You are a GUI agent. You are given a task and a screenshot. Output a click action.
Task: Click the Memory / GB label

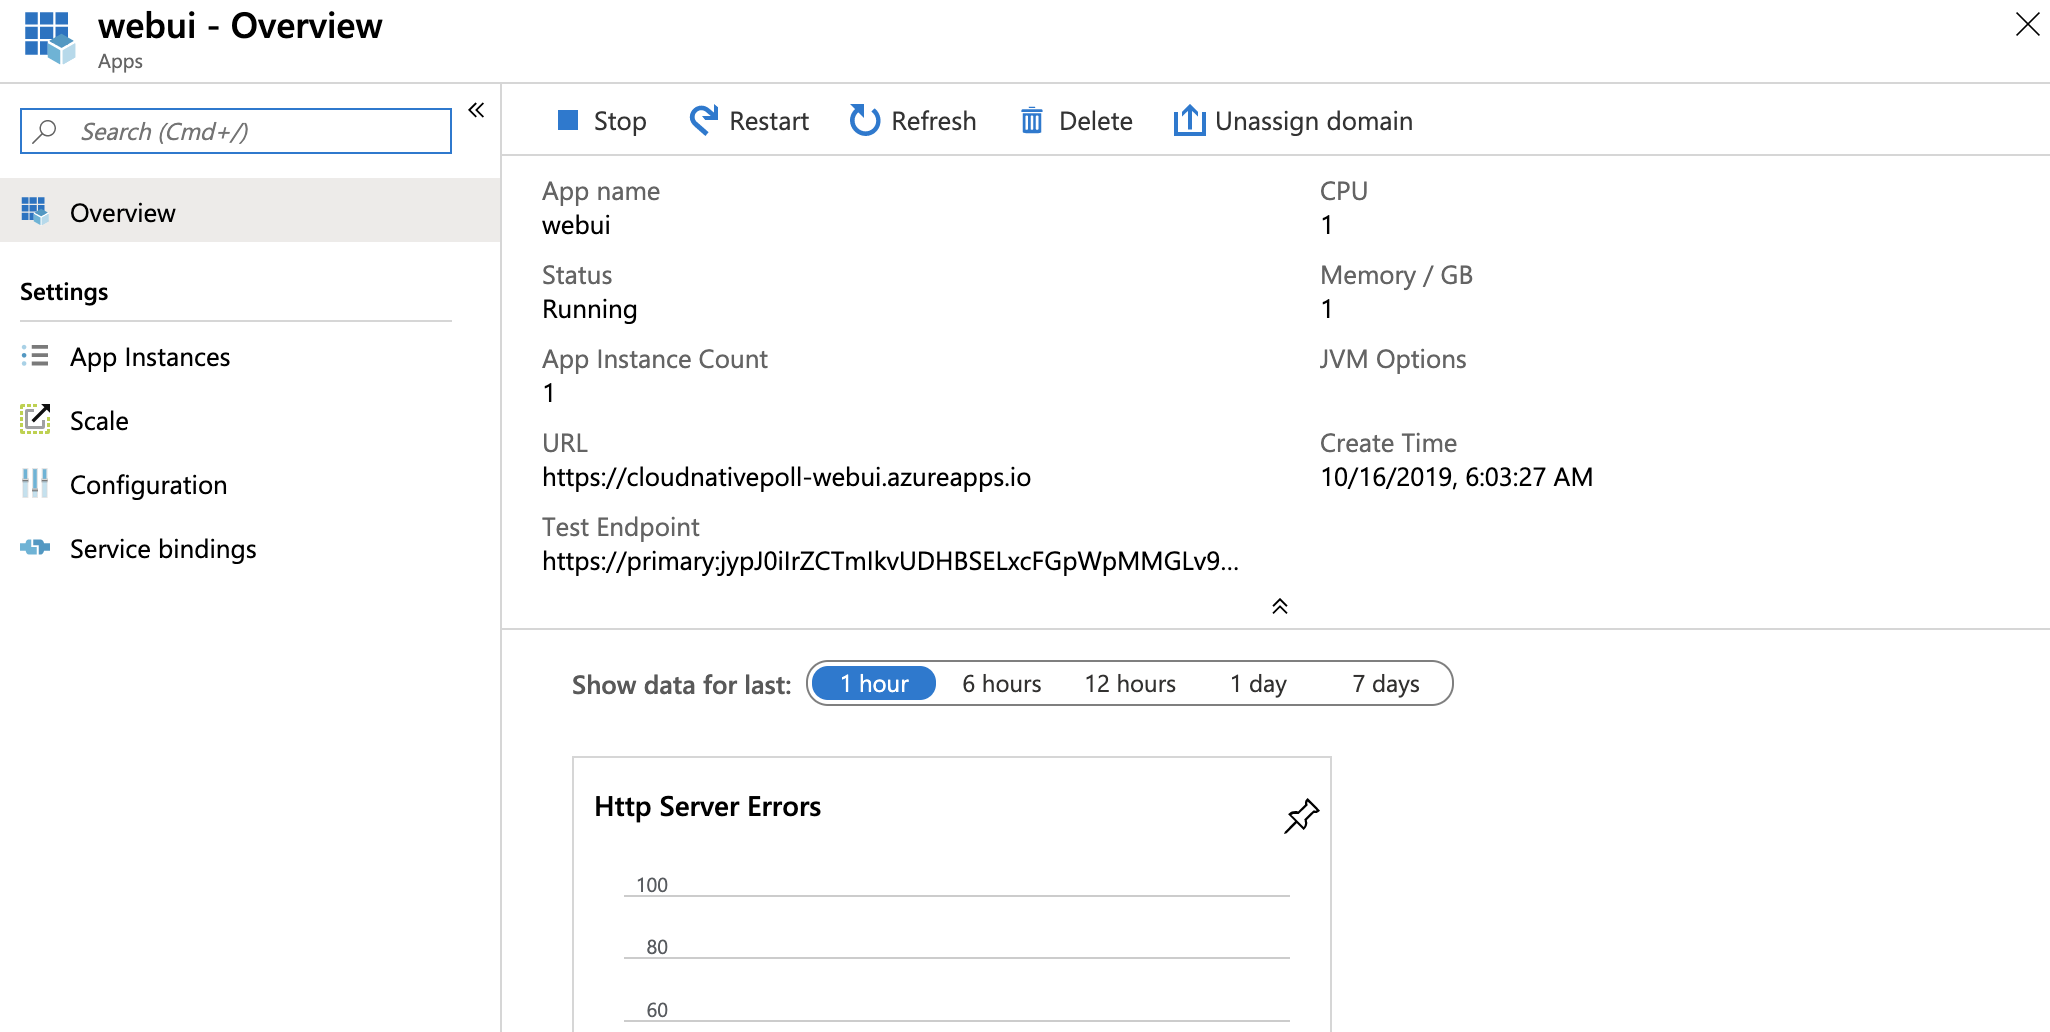(x=1396, y=275)
